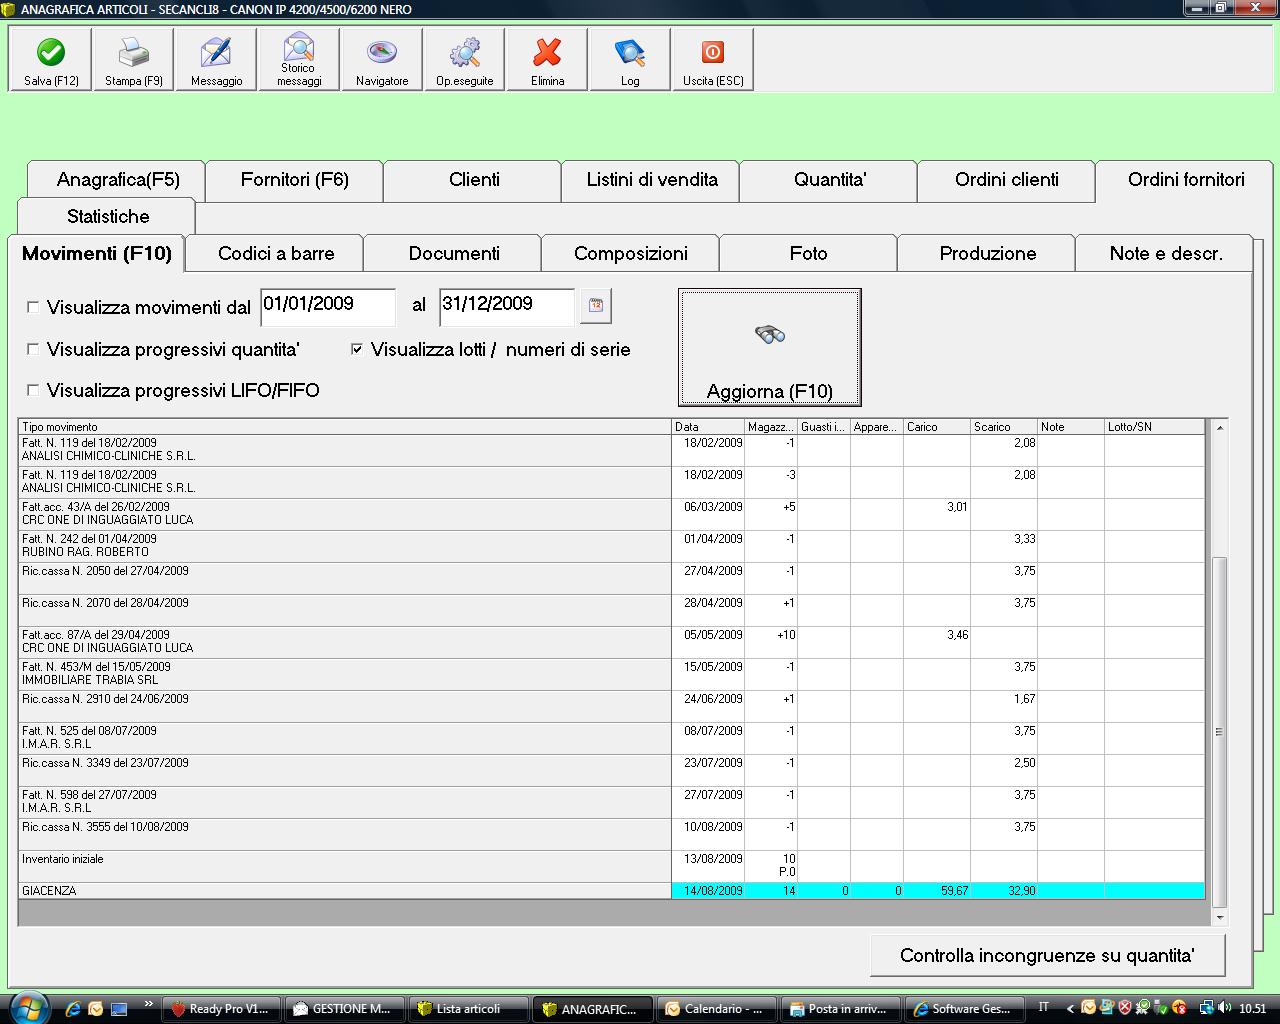The height and width of the screenshot is (1024, 1280).
Task: Click the Salva (F12) green checkmark icon
Action: click(51, 59)
